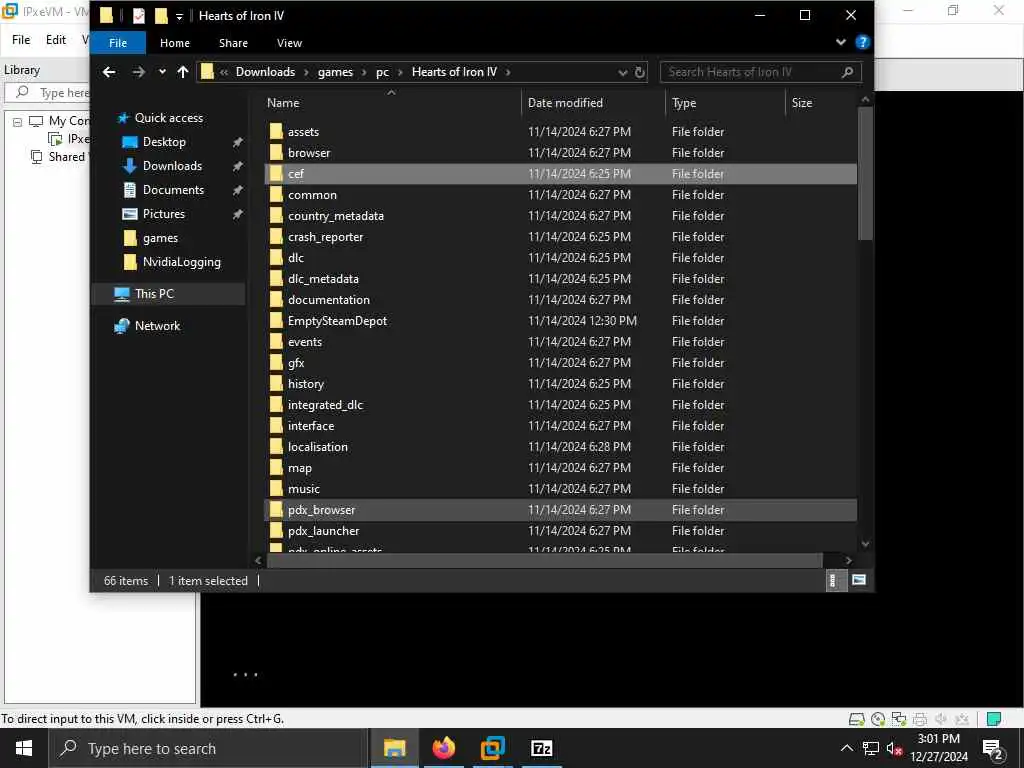Image resolution: width=1024 pixels, height=768 pixels.
Task: Toggle the Documents pin in Quick access
Action: [238, 190]
